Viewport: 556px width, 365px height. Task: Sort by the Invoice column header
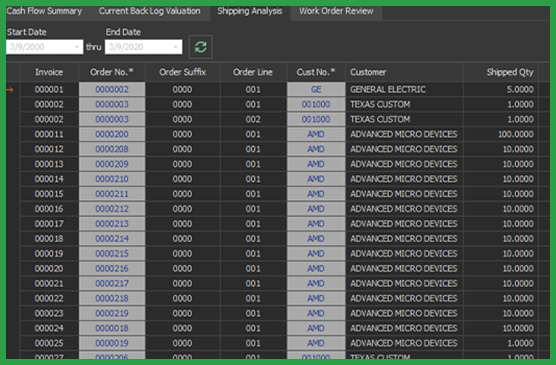(x=49, y=72)
